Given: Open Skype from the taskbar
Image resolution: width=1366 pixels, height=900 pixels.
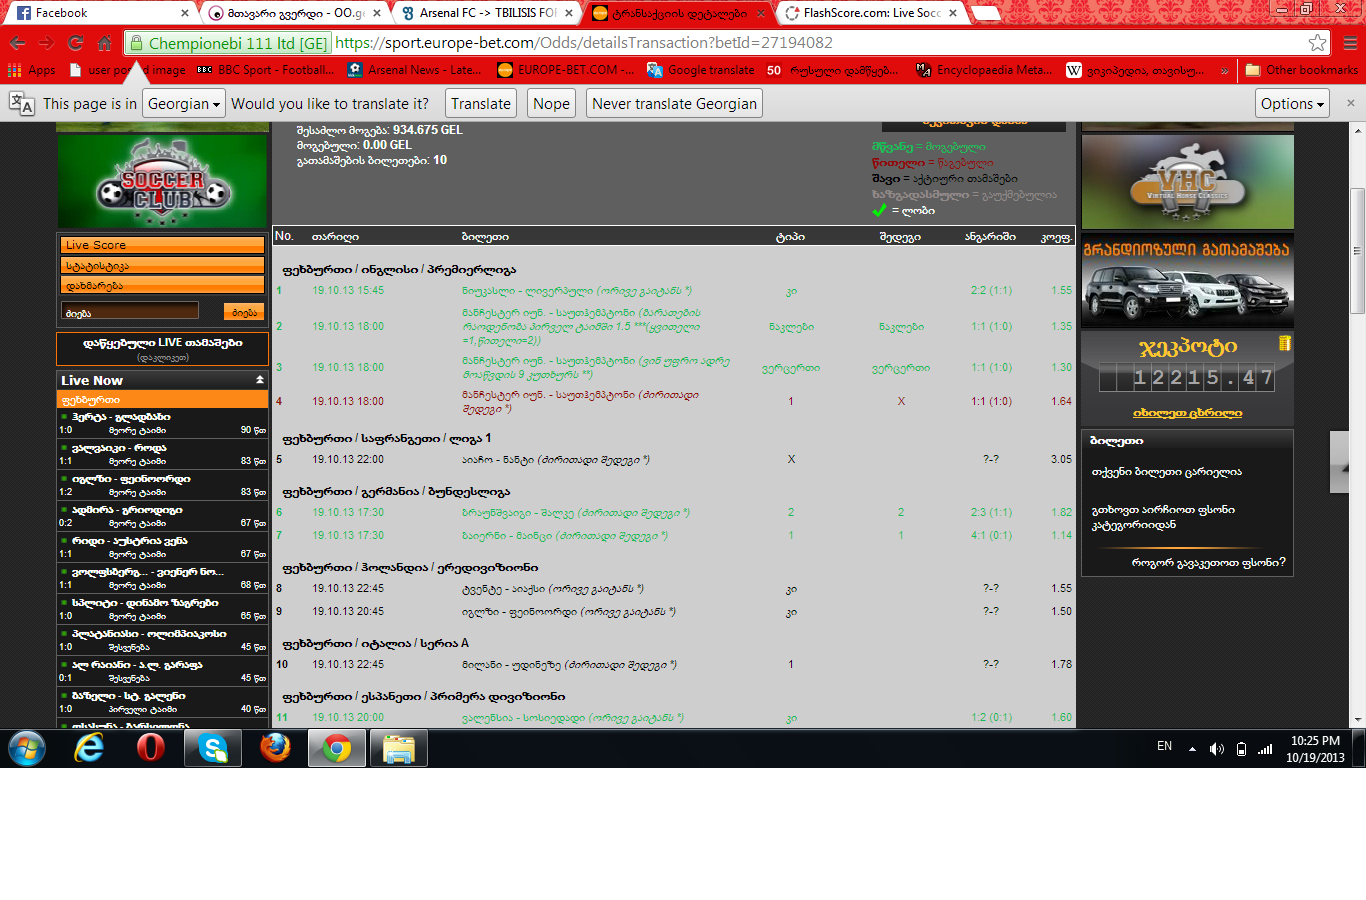Looking at the screenshot, I should (x=213, y=748).
